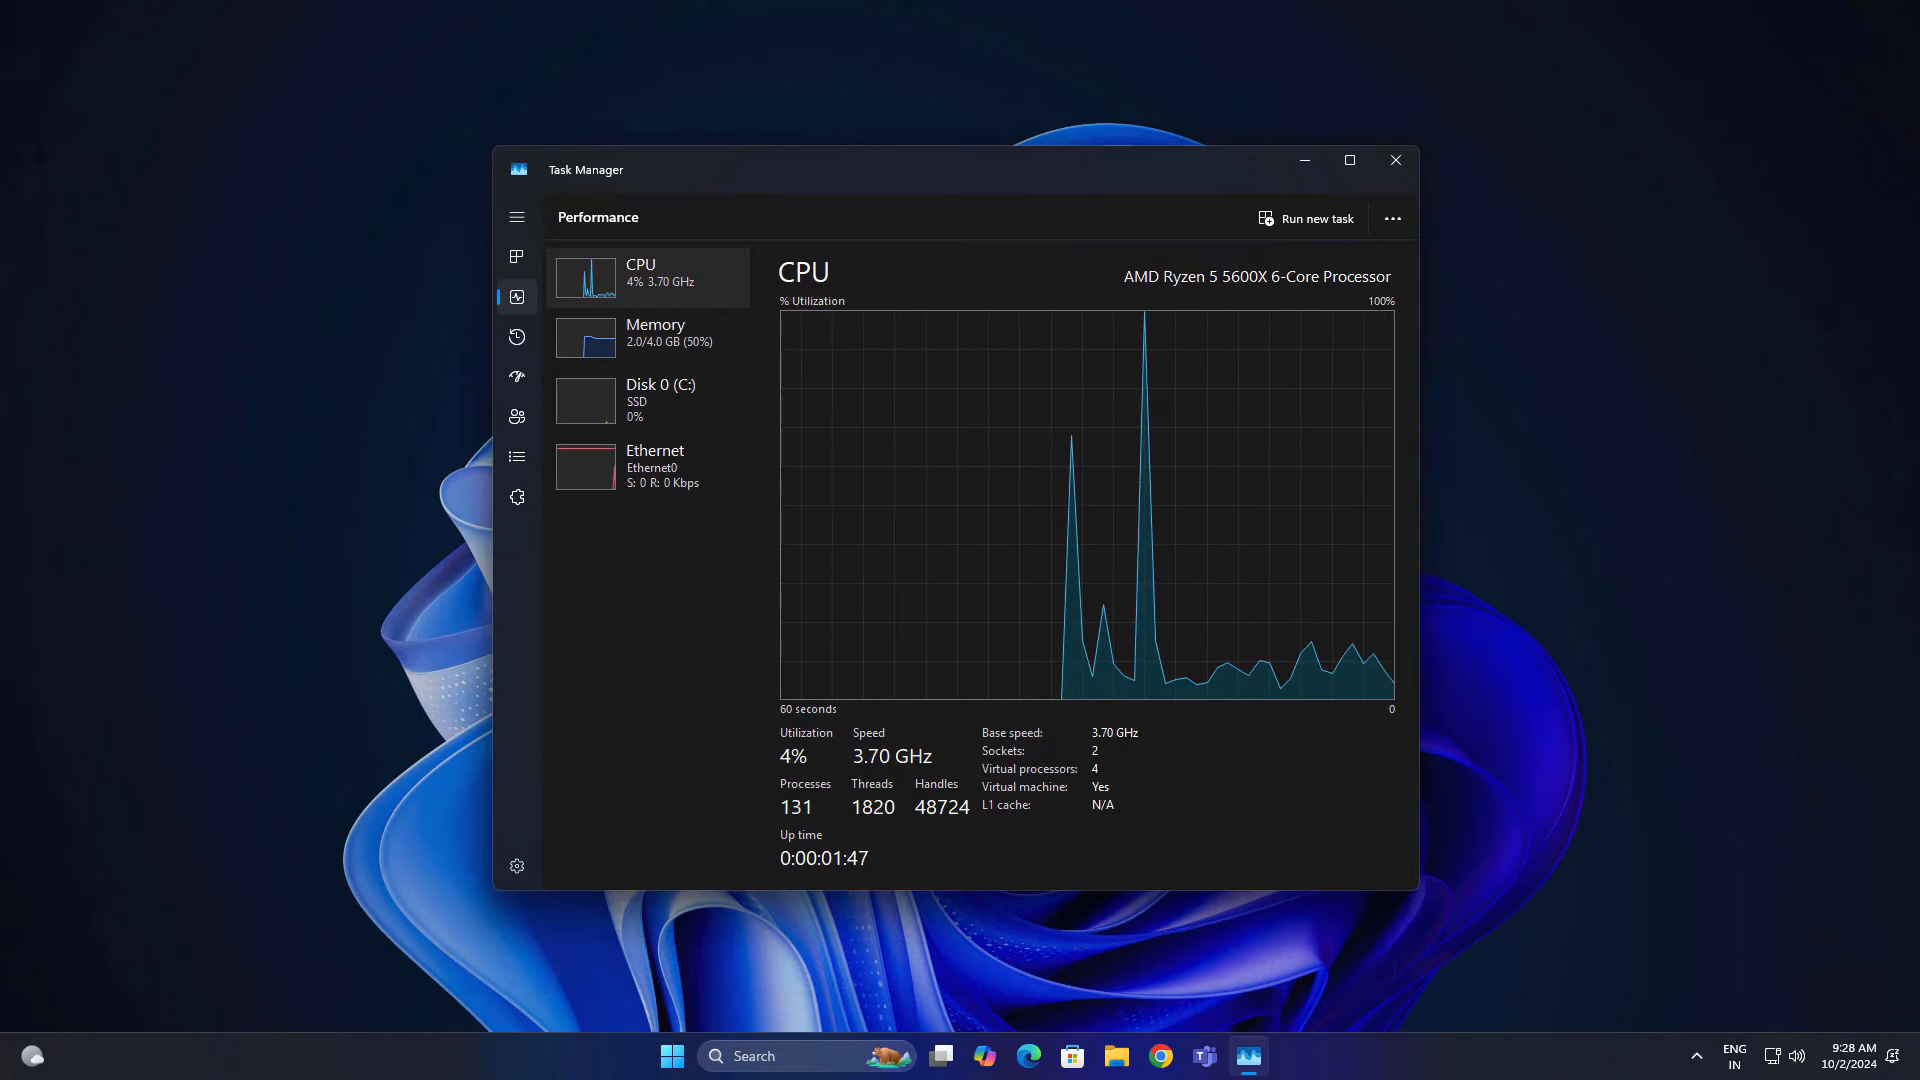The width and height of the screenshot is (1920, 1080).
Task: Click the CPU utilization graph
Action: 1087,505
